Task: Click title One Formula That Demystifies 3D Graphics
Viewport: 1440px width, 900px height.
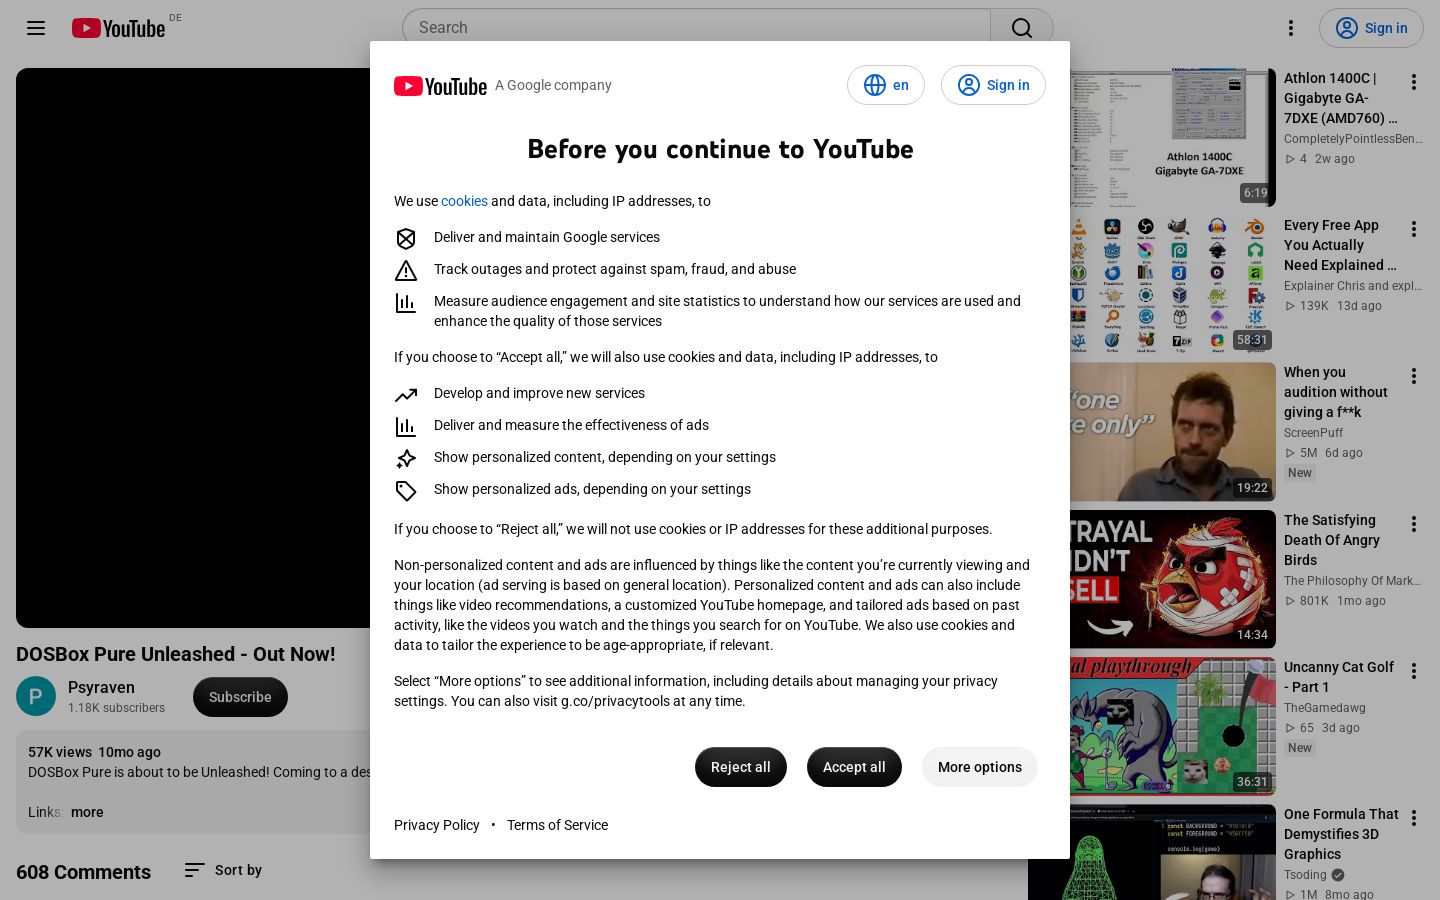Action: pyautogui.click(x=1341, y=834)
